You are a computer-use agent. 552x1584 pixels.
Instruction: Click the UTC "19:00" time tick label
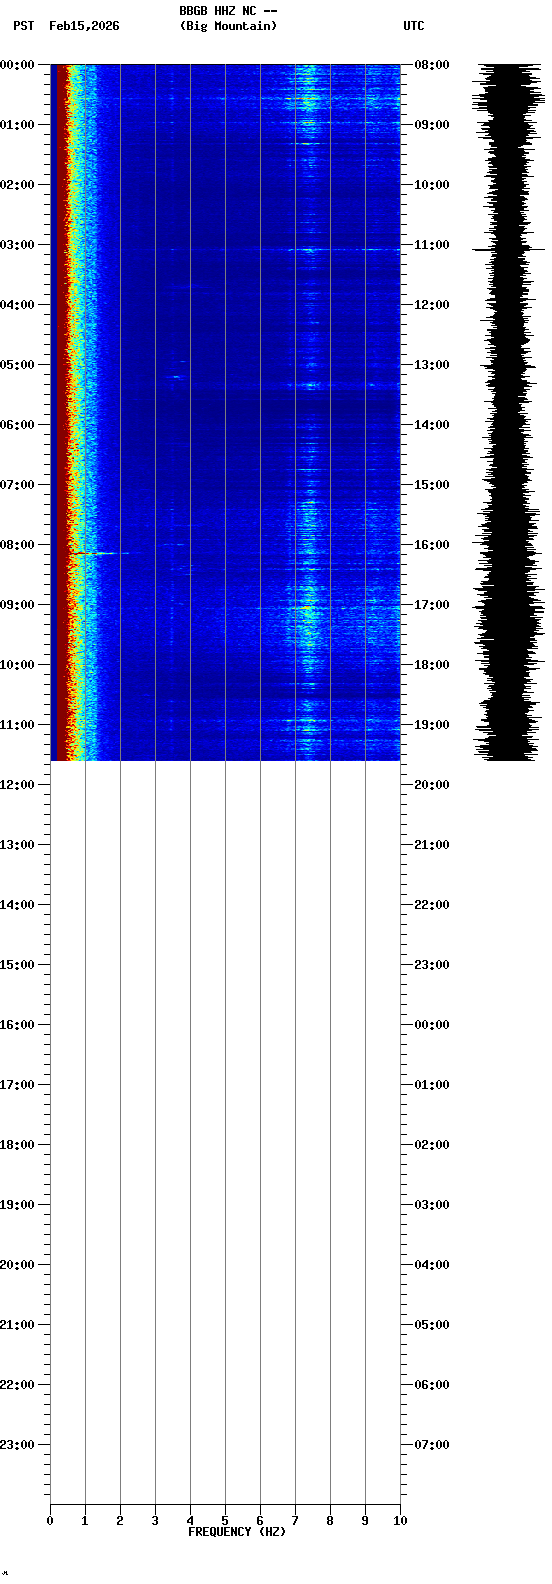click(x=432, y=725)
